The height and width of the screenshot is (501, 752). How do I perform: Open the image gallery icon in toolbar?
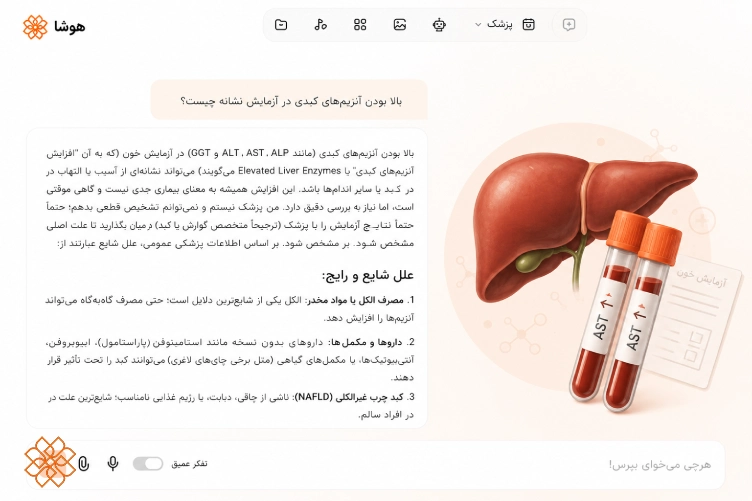click(400, 24)
